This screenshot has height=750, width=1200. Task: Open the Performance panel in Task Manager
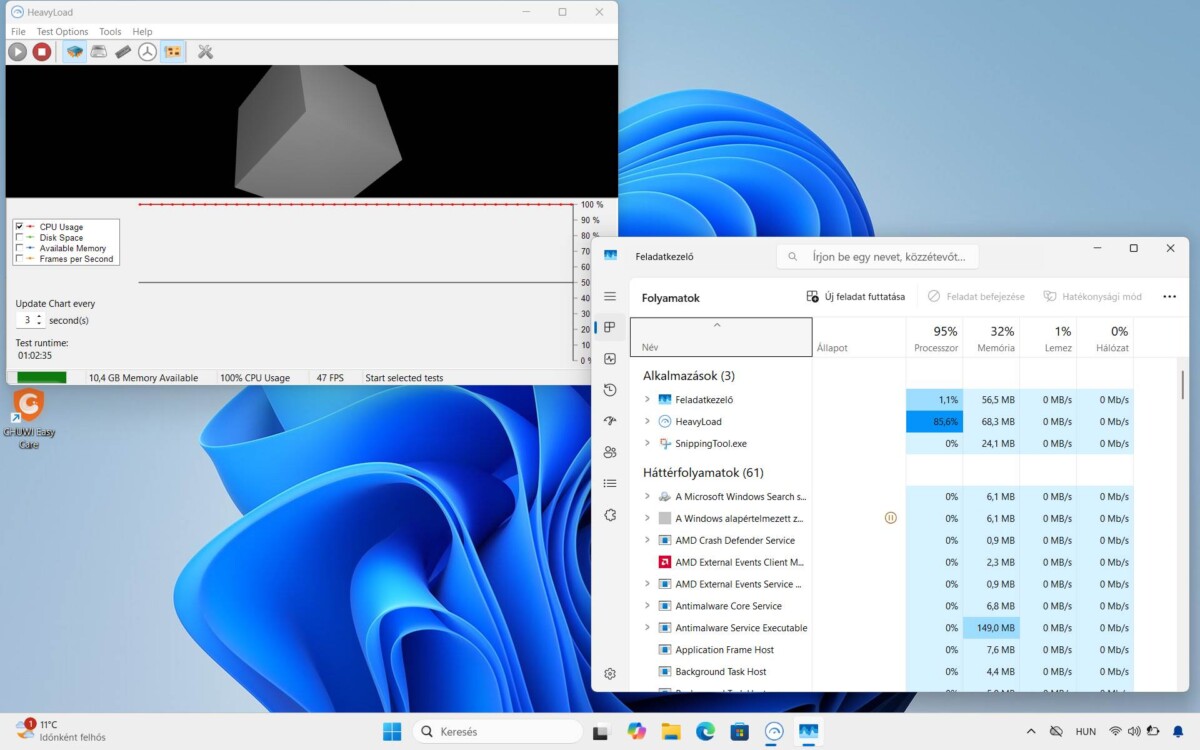tap(609, 358)
